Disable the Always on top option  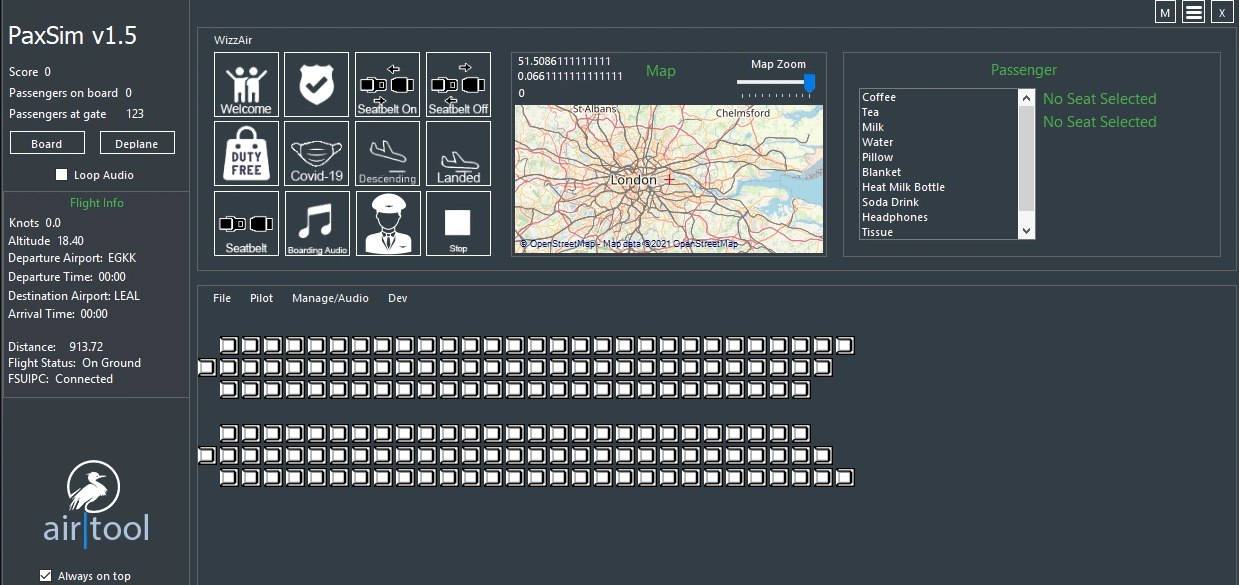click(x=46, y=575)
